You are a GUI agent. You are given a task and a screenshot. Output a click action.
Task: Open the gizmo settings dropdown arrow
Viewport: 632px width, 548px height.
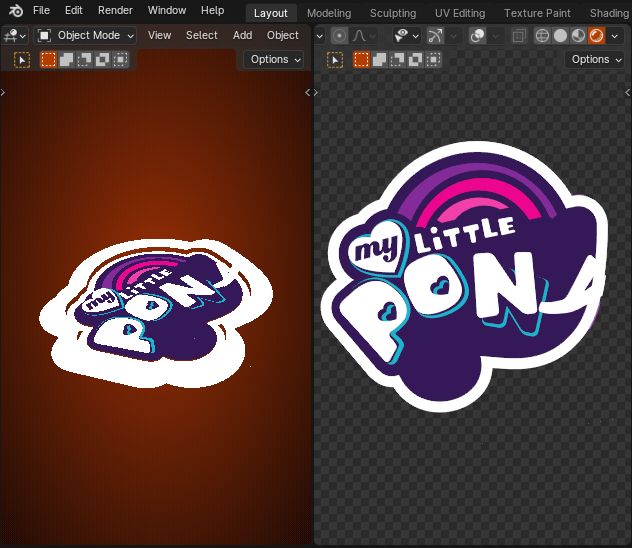pos(453,36)
